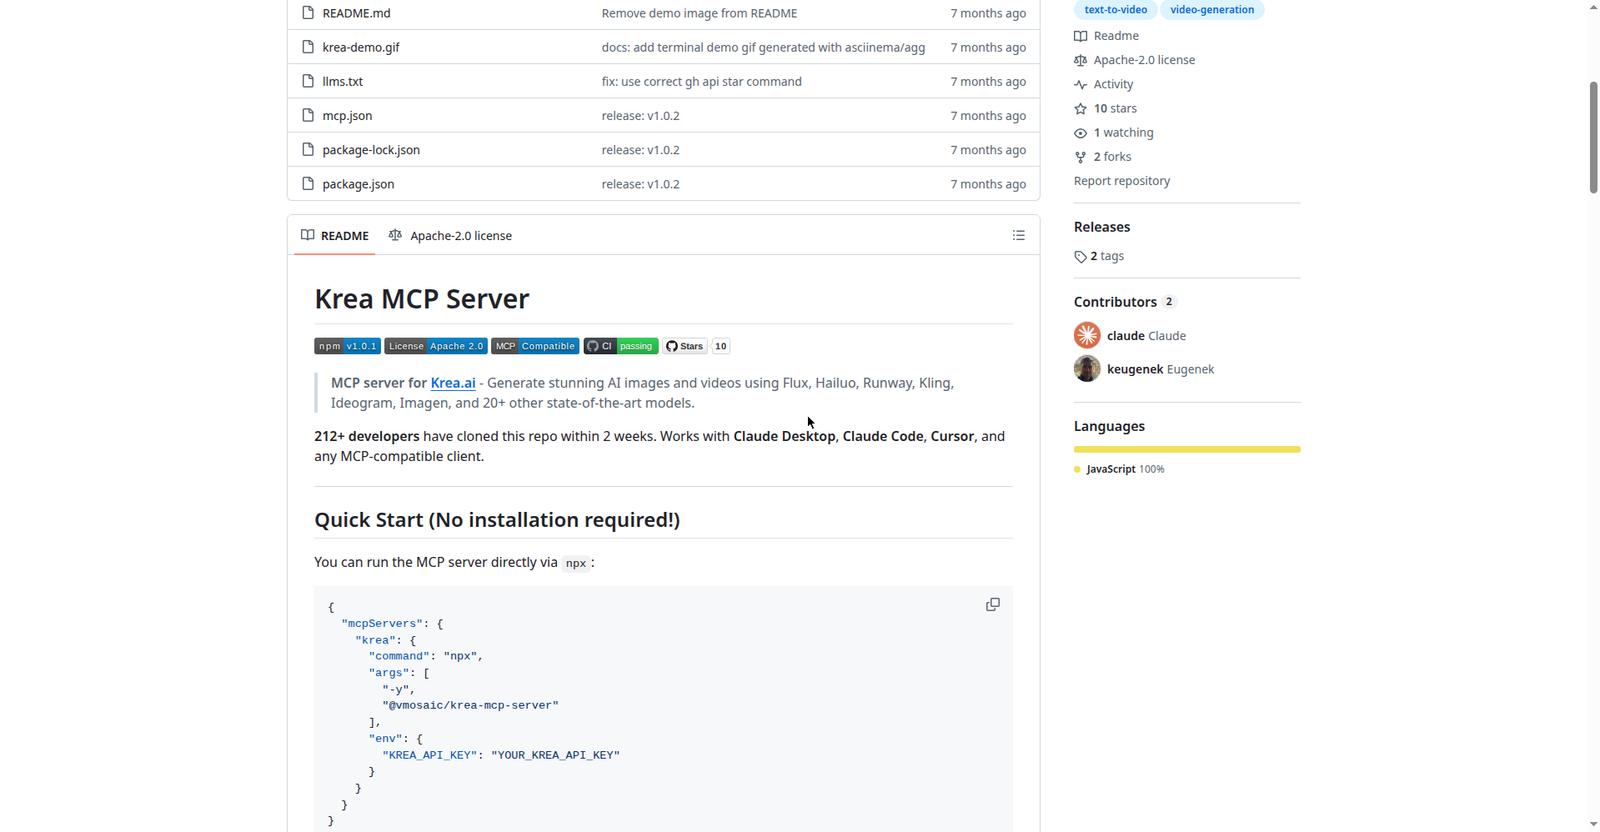The width and height of the screenshot is (1600, 832).
Task: Open keugenek contributor avatar
Action: point(1087,369)
